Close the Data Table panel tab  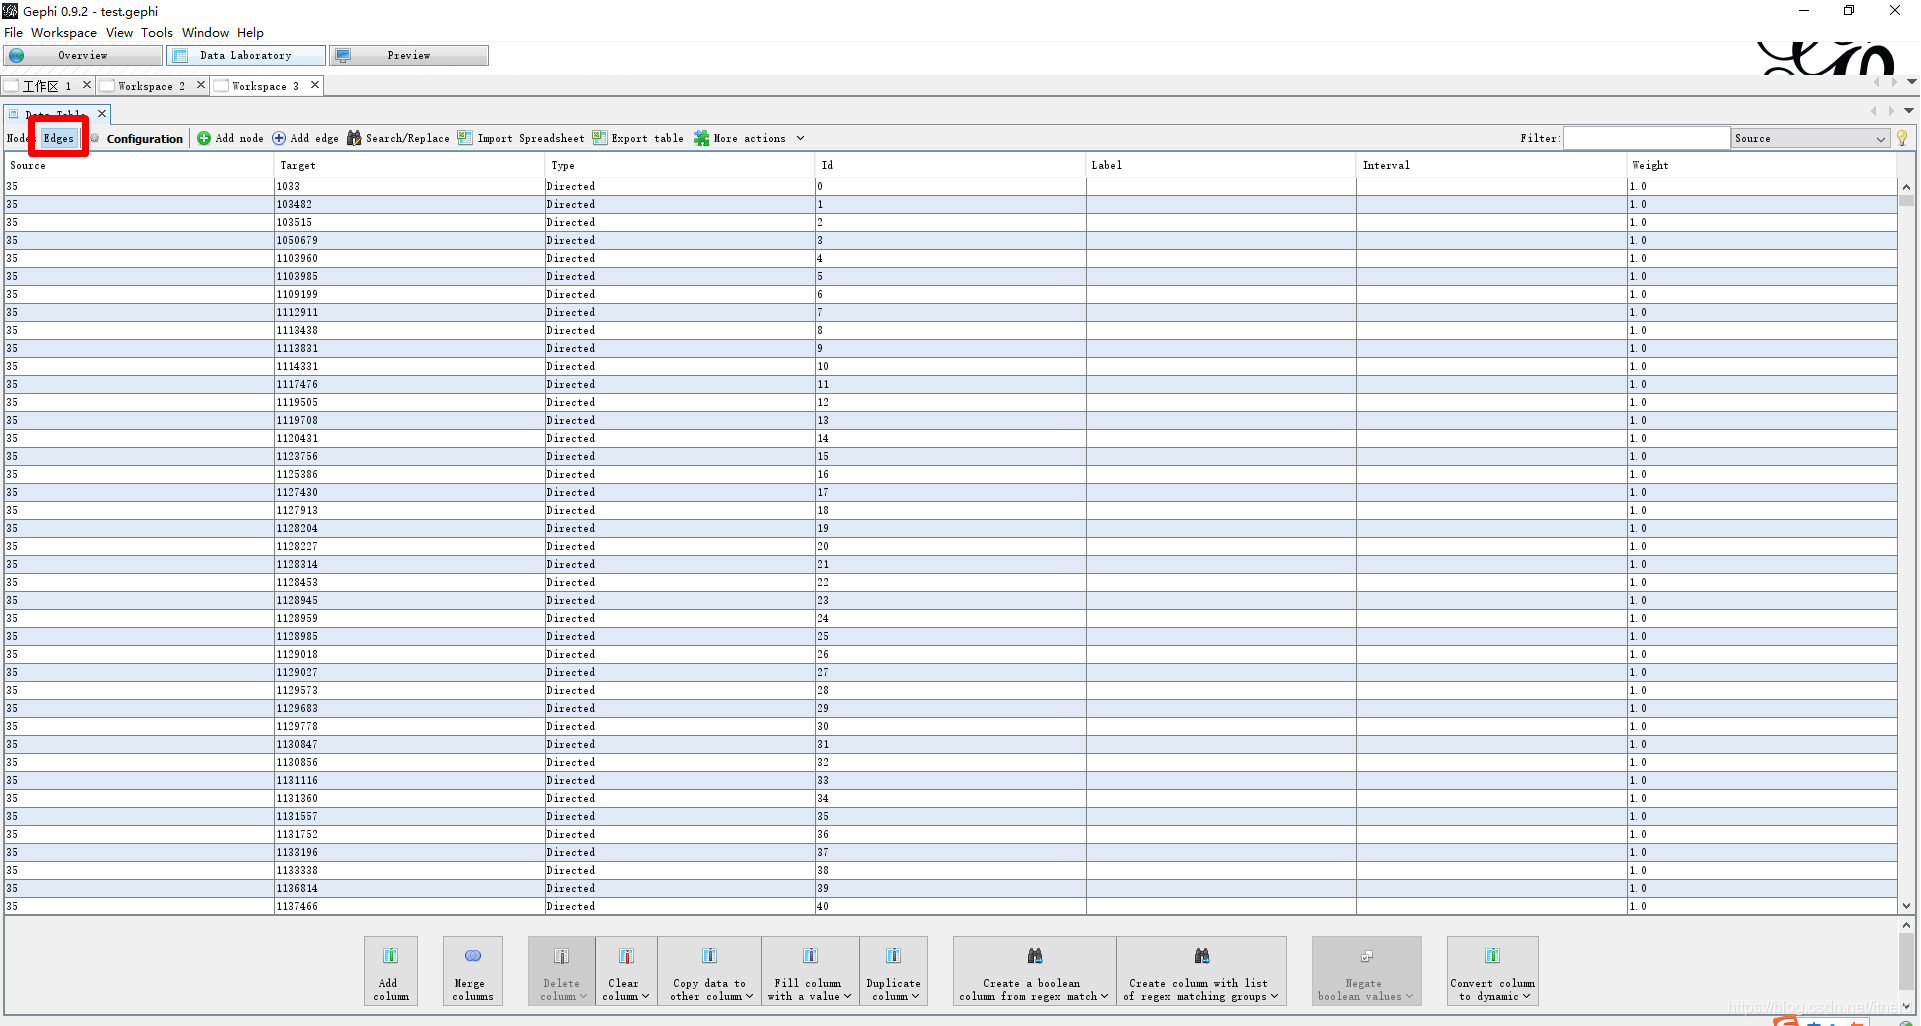click(x=102, y=114)
